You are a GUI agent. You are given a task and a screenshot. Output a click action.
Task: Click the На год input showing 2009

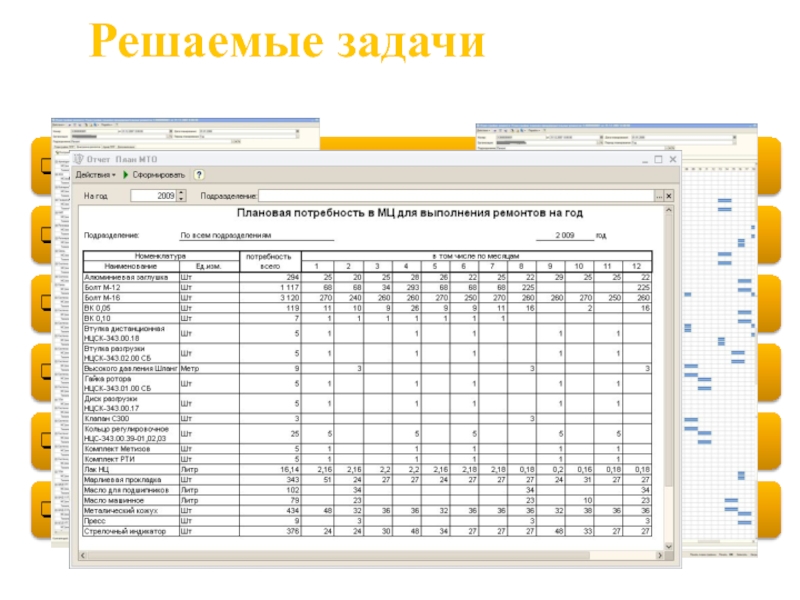click(x=153, y=196)
